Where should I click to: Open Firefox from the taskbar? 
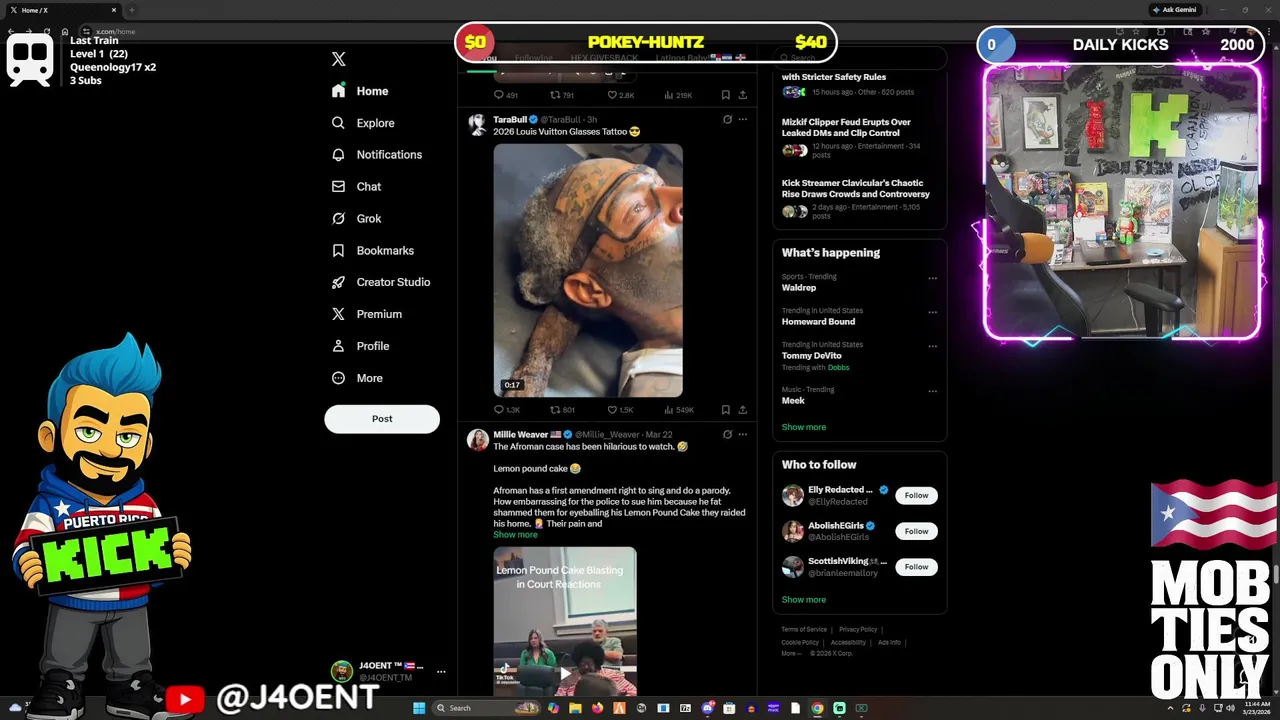point(597,708)
